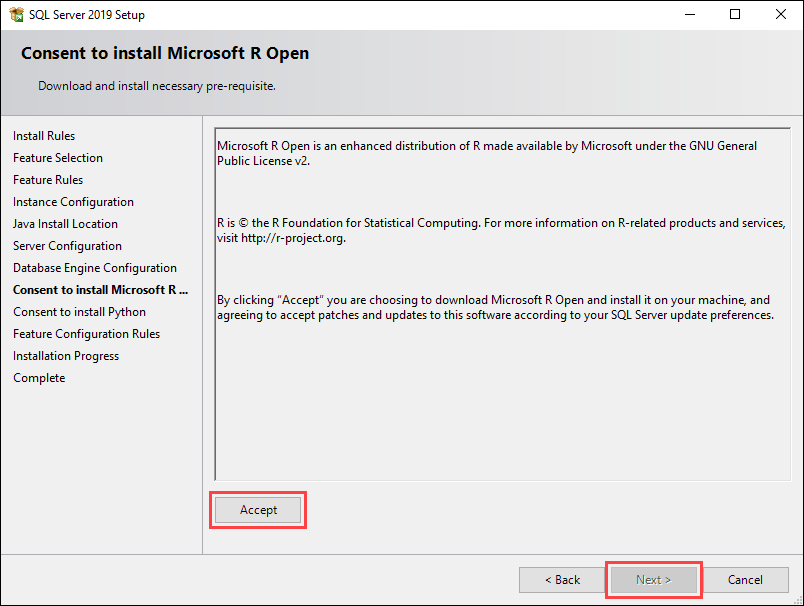Click the http://r-project.org URL text
The width and height of the screenshot is (804, 606).
pos(293,238)
